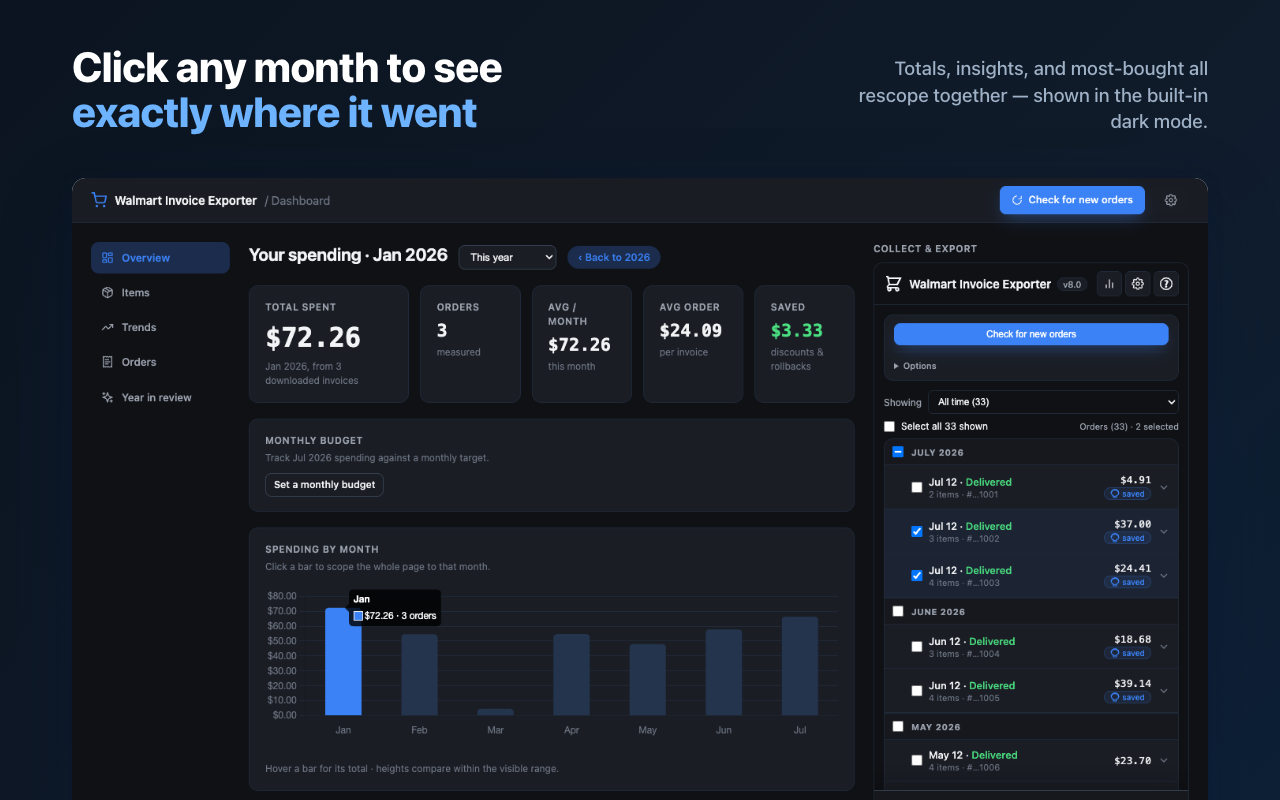
Task: Open the gear settings icon in exporter panel
Action: tap(1138, 284)
